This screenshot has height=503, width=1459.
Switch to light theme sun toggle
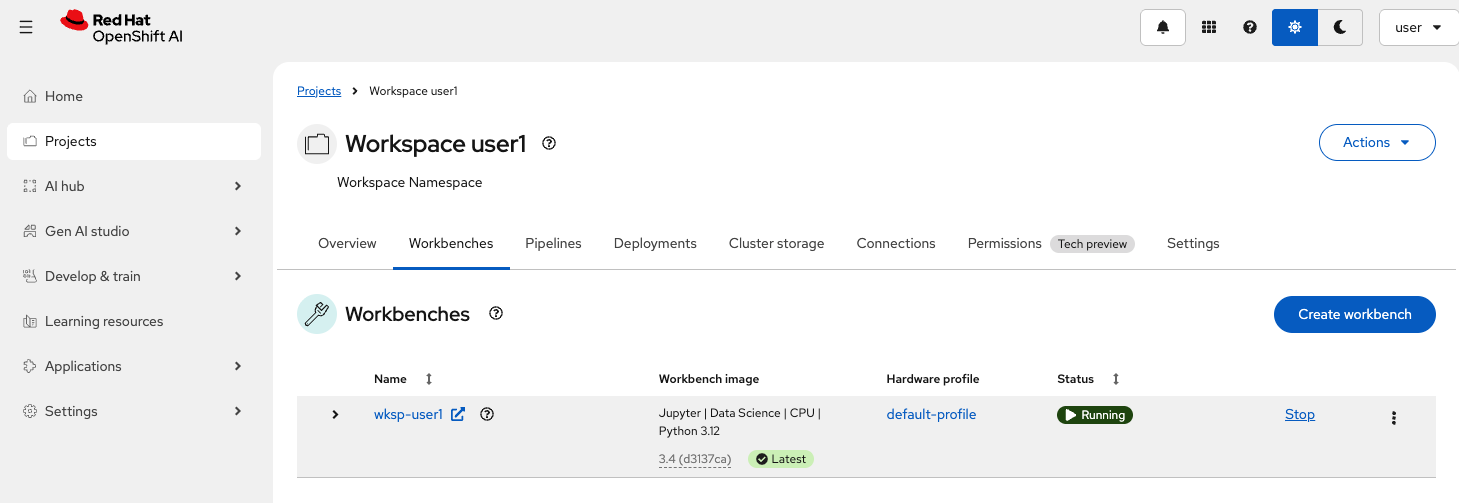(x=1295, y=28)
